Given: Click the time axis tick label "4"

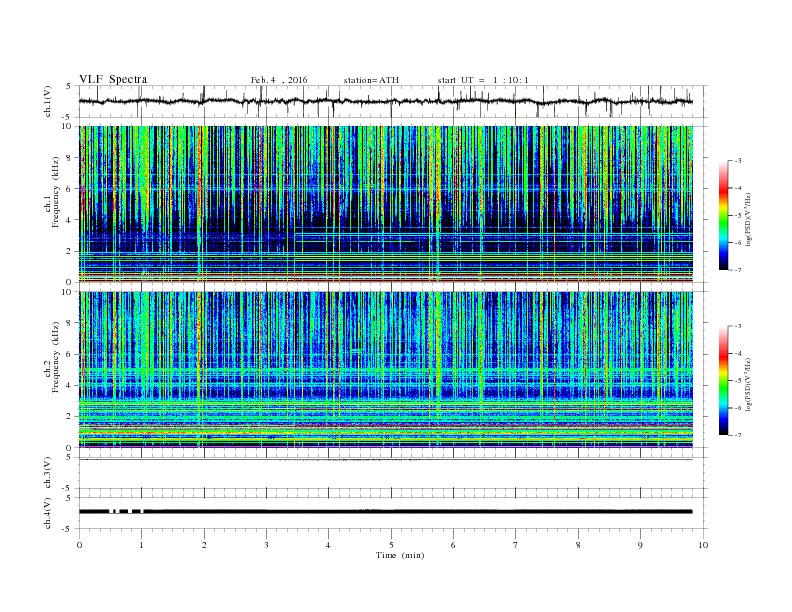Looking at the screenshot, I should tap(328, 545).
